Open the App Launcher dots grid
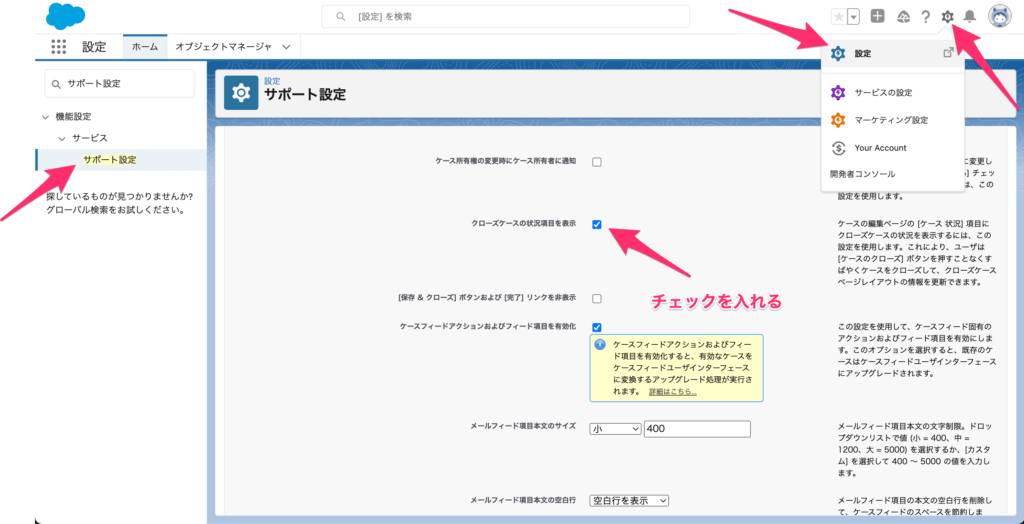This screenshot has height=524, width=1024. (x=59, y=47)
